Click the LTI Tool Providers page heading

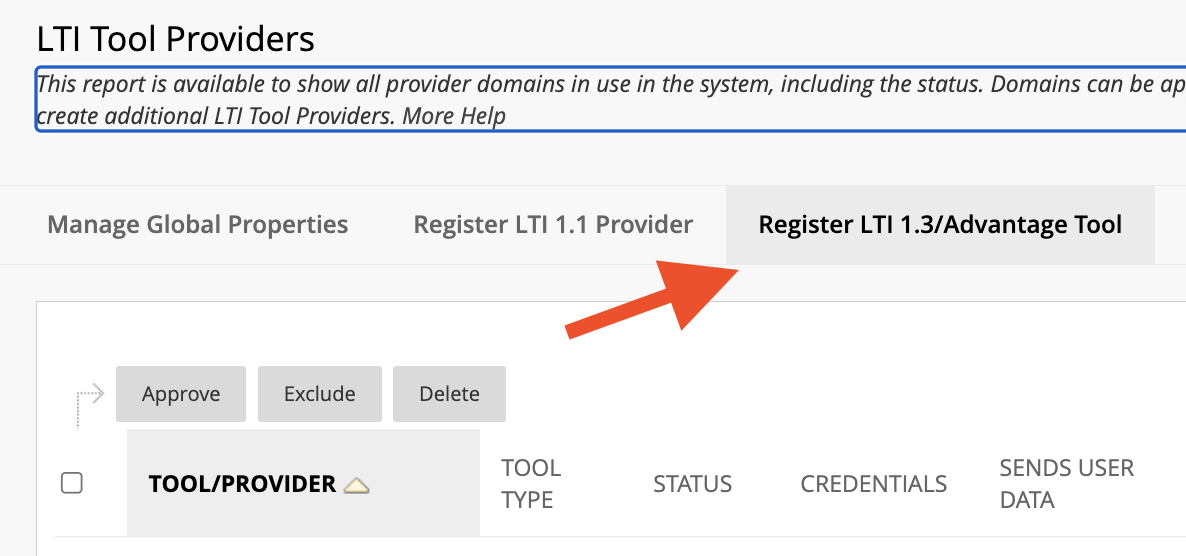(x=176, y=39)
